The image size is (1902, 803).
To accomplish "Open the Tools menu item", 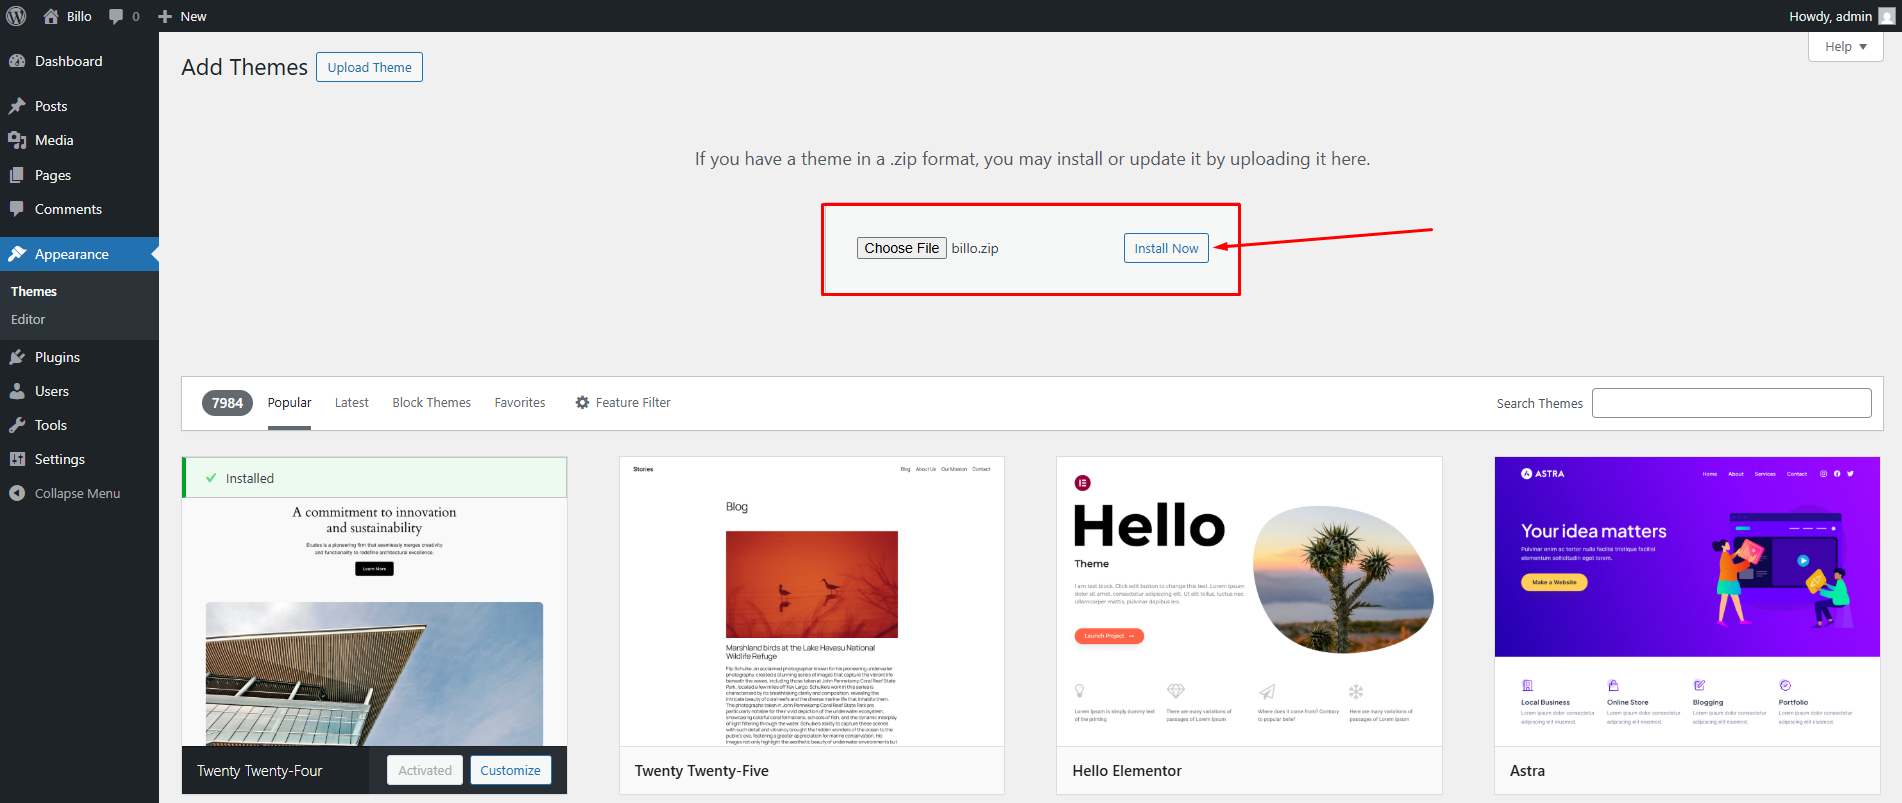I will (51, 425).
